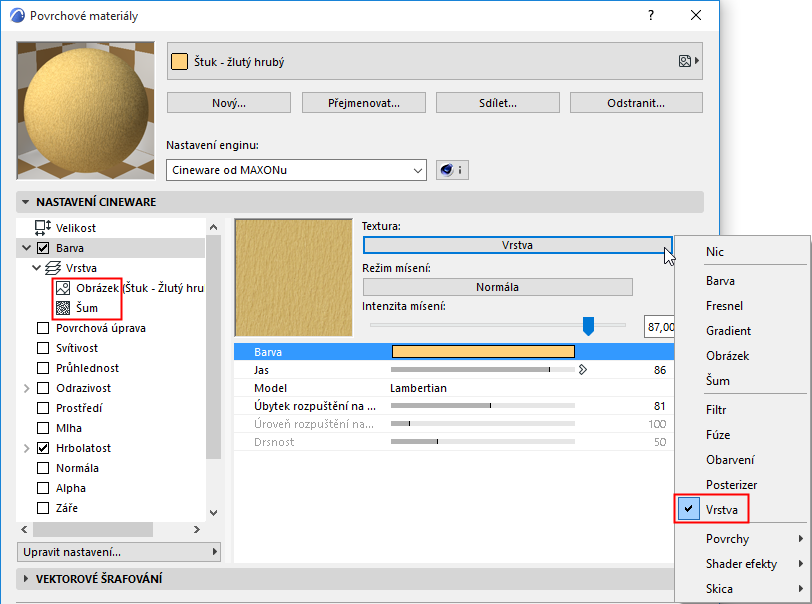This screenshot has height=604, width=812.
Task: Click the Přejmenovat button
Action: click(x=363, y=101)
